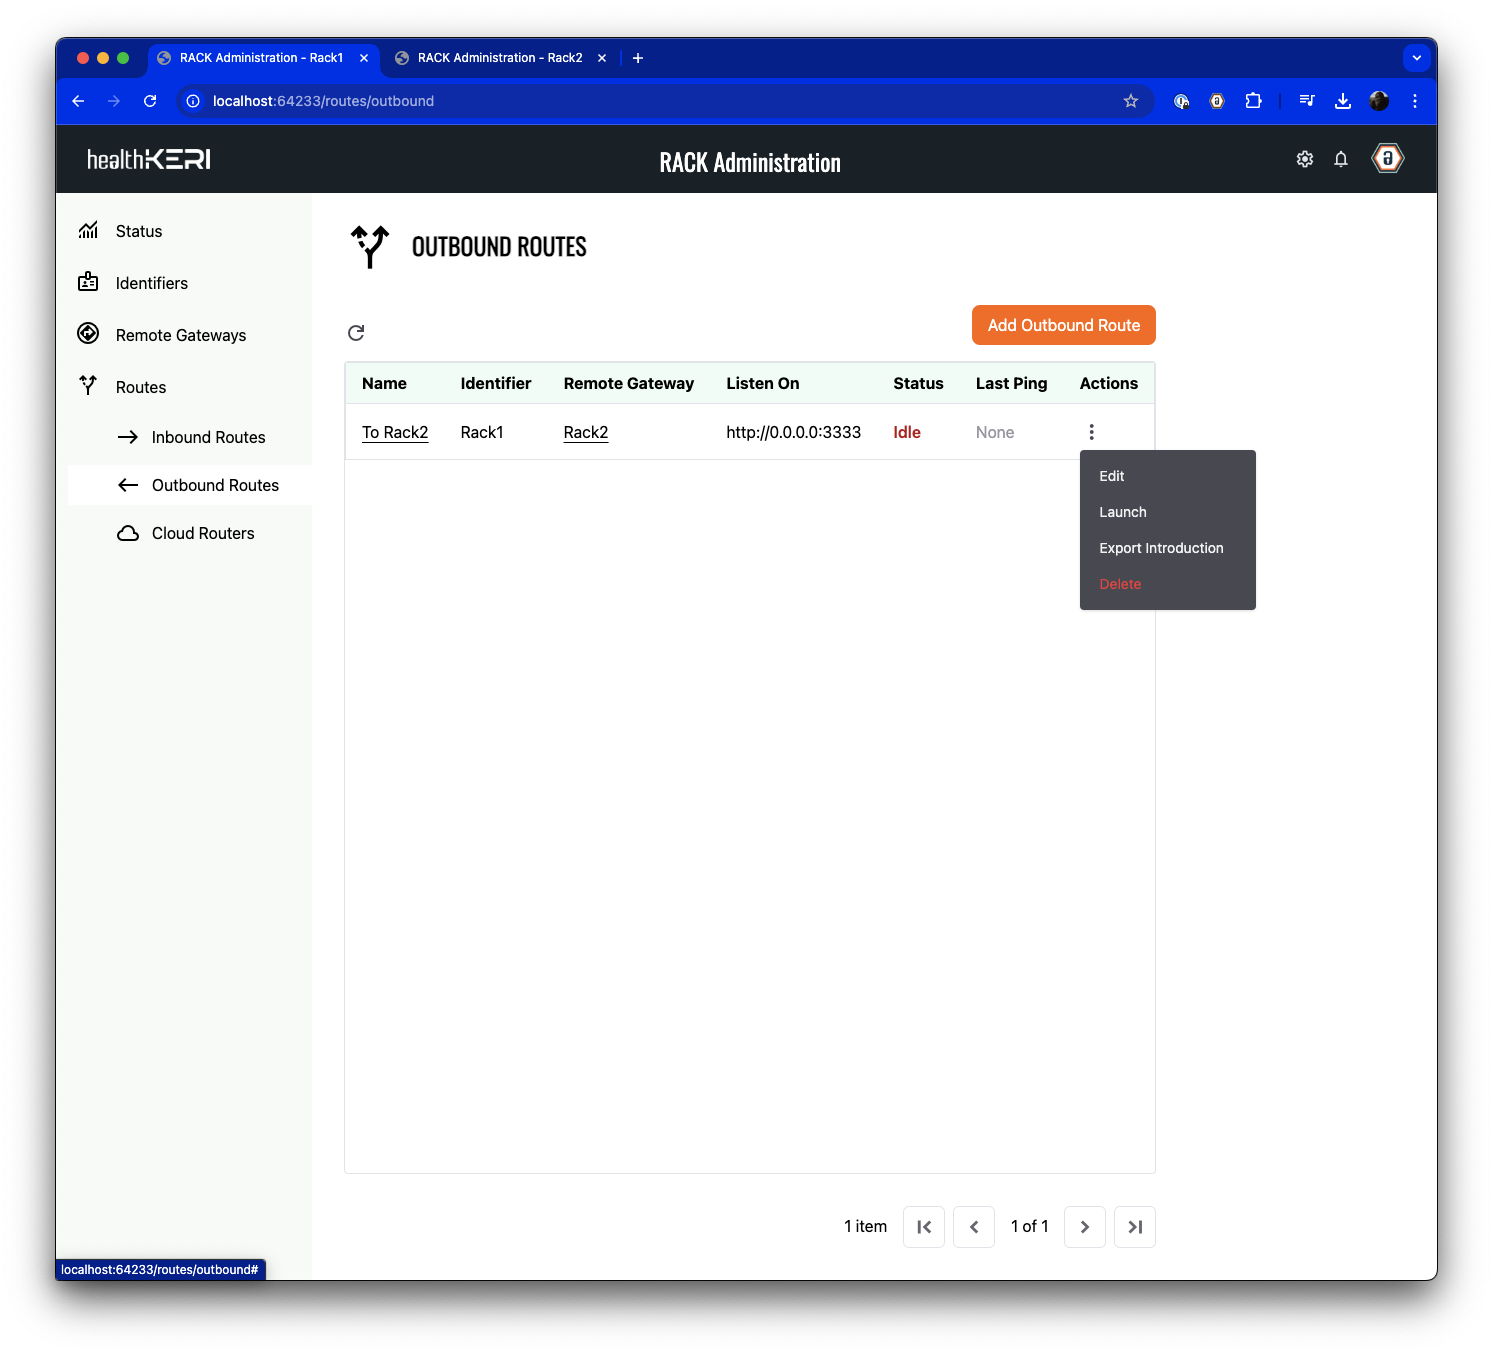Check notifications via the bell icon

click(1341, 158)
